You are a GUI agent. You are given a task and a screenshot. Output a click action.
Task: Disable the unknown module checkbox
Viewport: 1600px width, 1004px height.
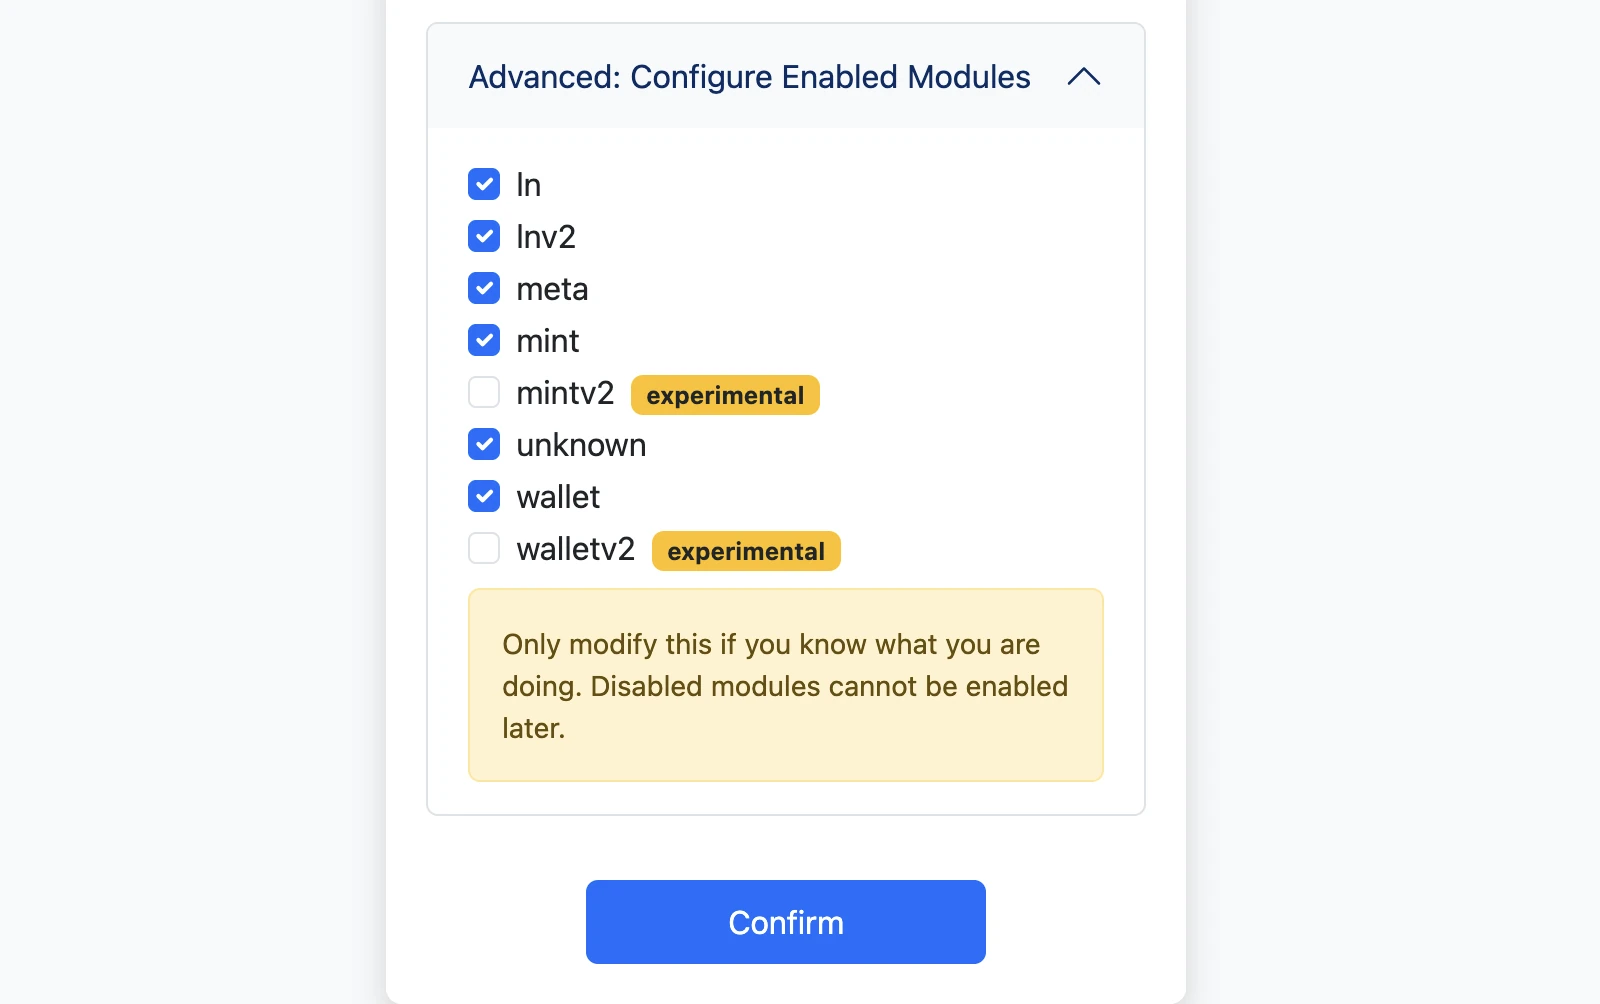point(484,444)
